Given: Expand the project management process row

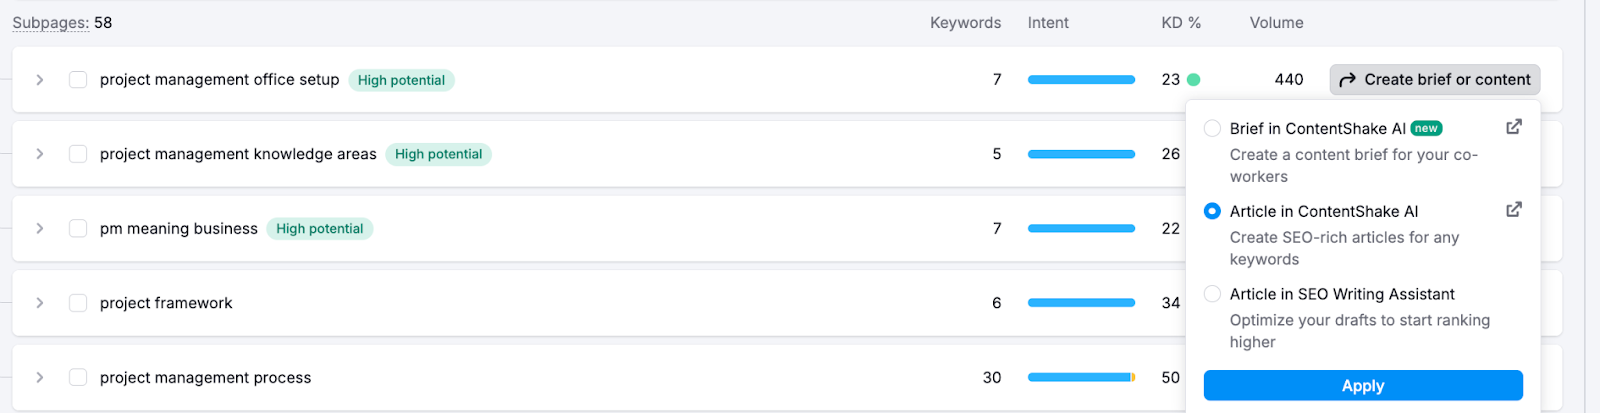Looking at the screenshot, I should tap(40, 378).
